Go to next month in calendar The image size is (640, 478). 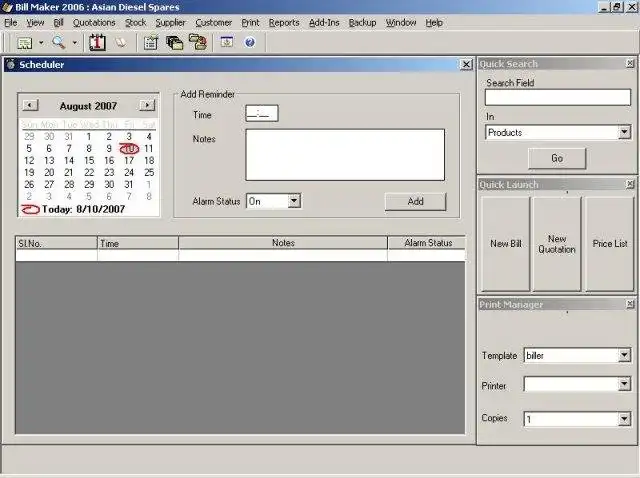coord(147,105)
